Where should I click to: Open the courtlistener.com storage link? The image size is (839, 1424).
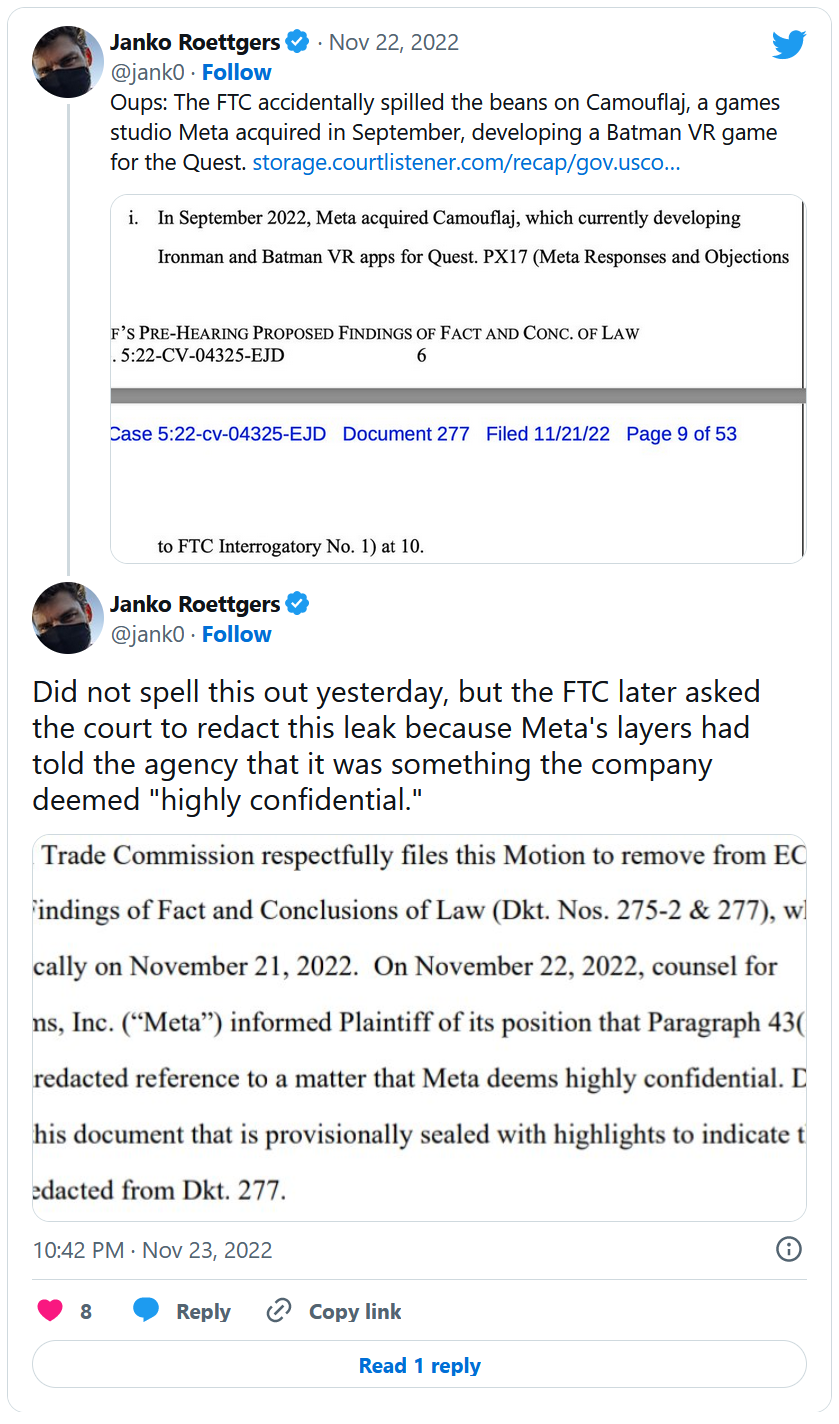click(x=466, y=162)
